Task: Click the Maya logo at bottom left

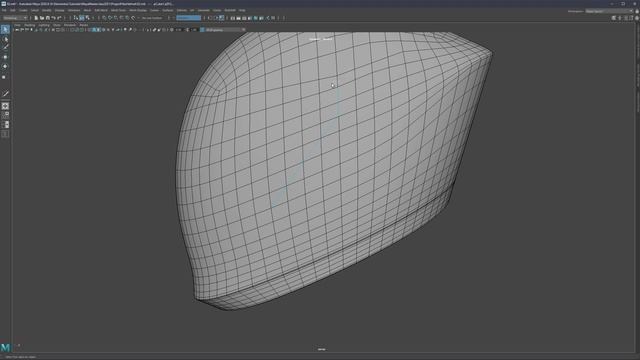Action: pos(5,347)
